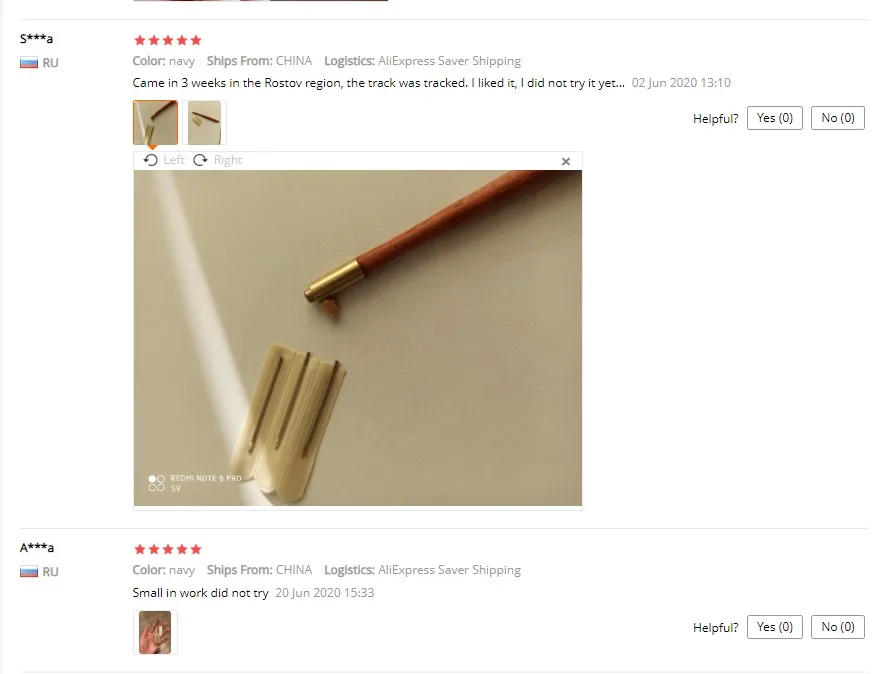Click the Right rotate label

tap(227, 160)
